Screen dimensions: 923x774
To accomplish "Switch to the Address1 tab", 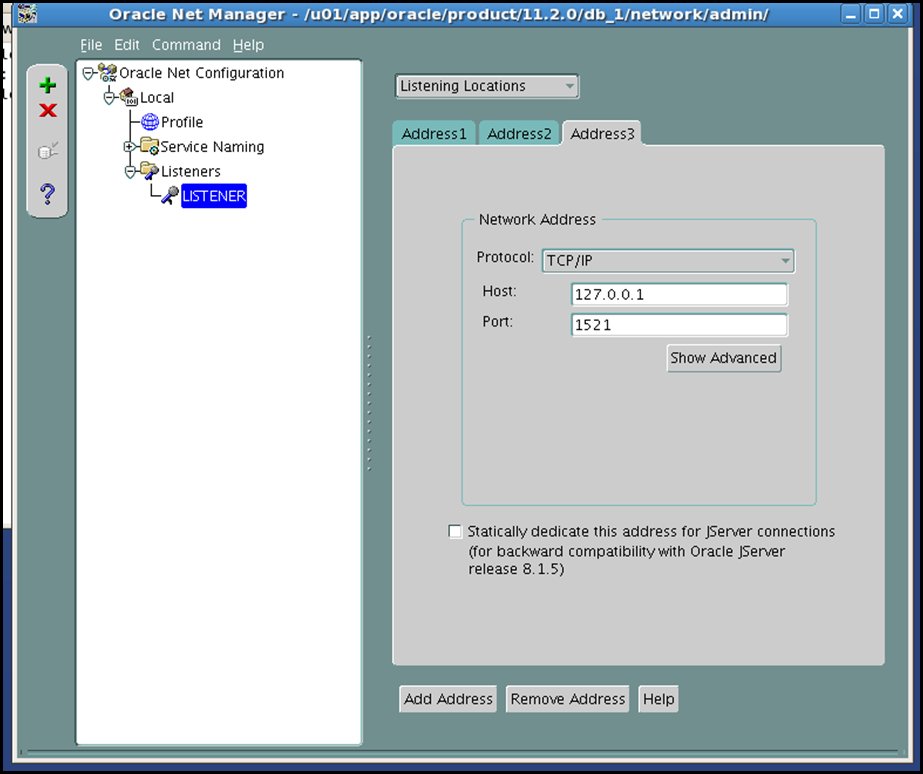I will [x=434, y=134].
